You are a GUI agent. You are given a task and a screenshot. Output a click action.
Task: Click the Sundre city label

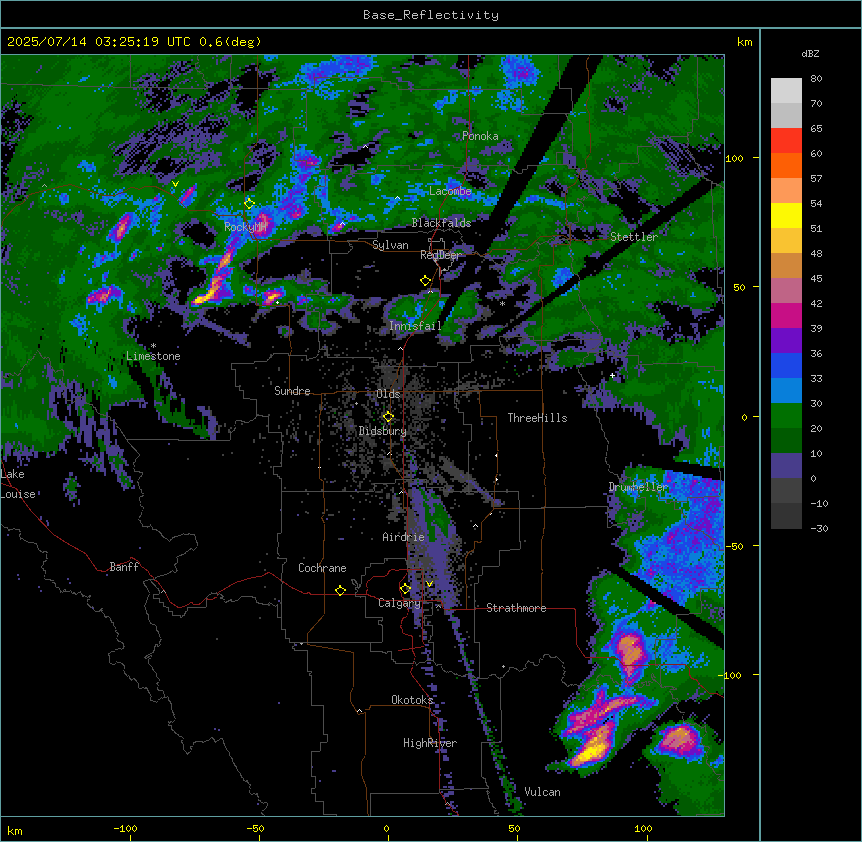(x=292, y=391)
